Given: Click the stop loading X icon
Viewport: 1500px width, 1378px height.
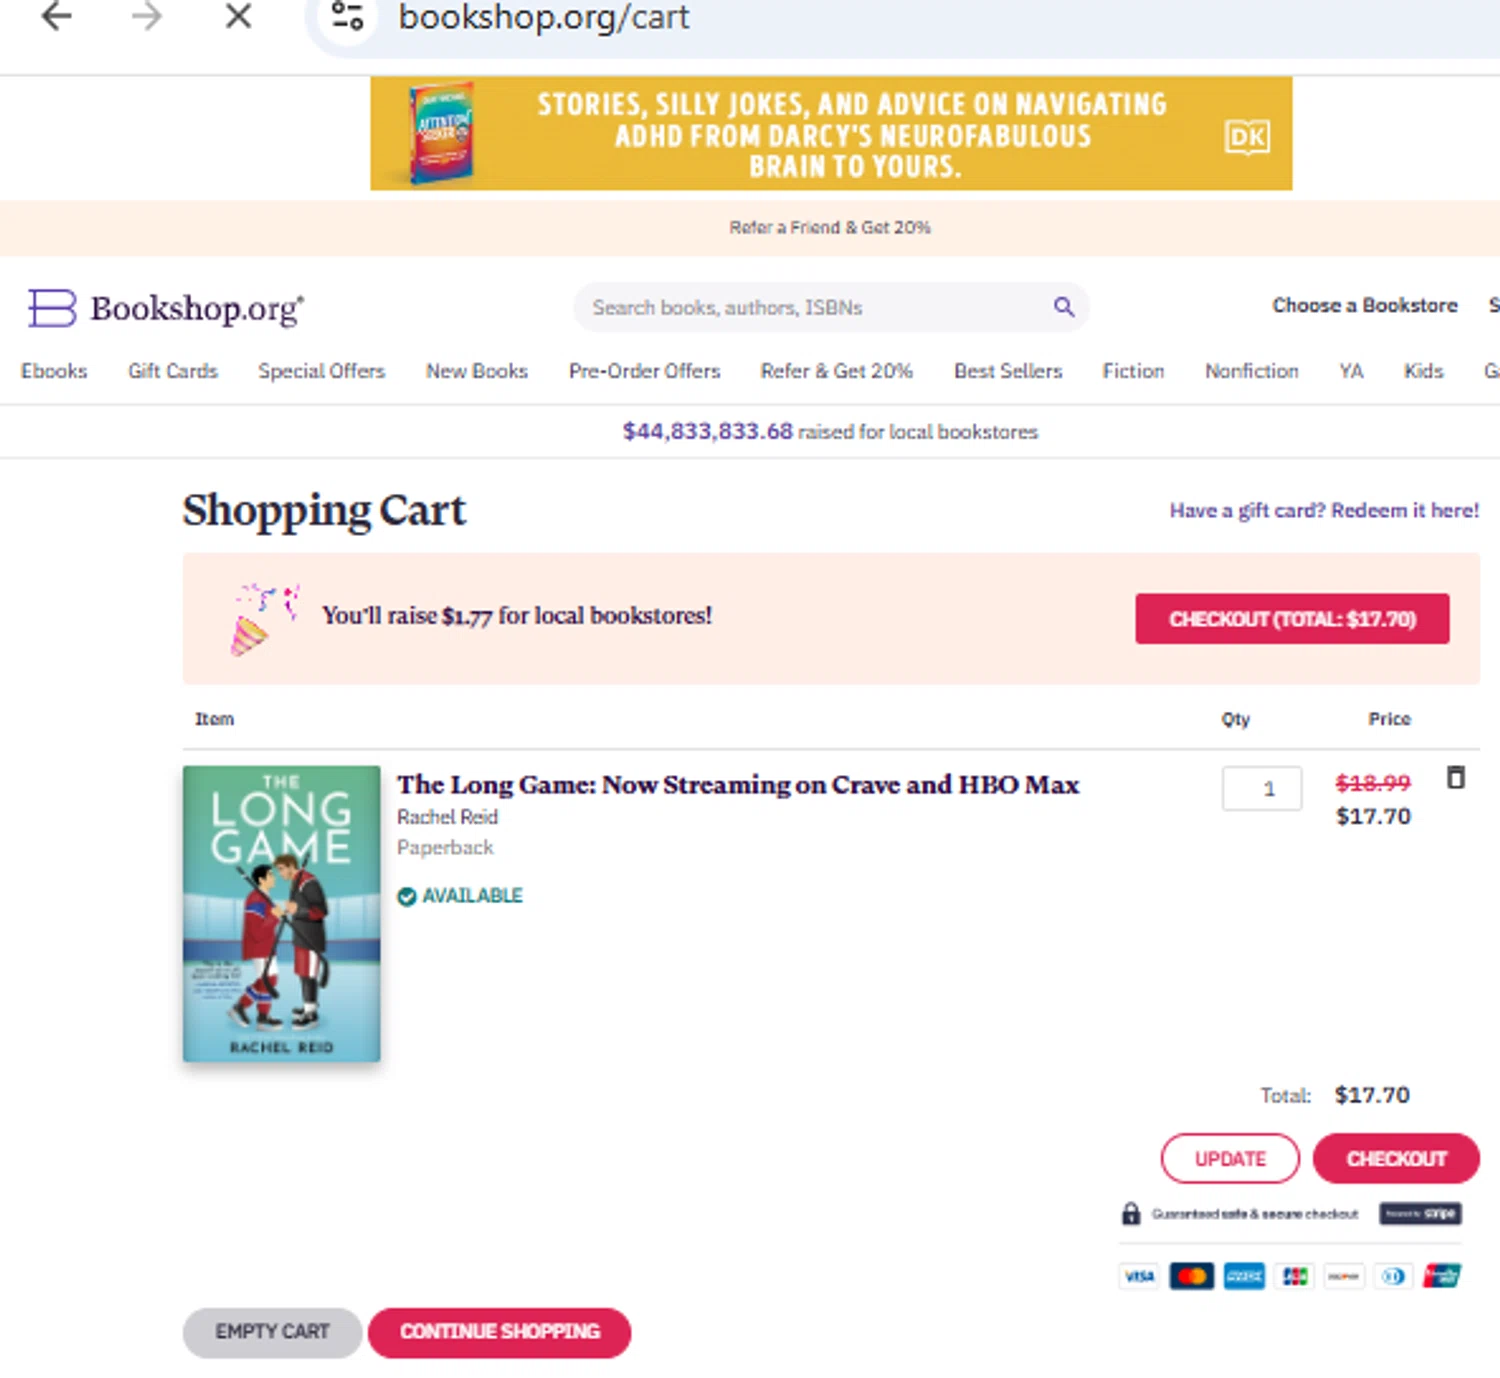Looking at the screenshot, I should 238,17.
